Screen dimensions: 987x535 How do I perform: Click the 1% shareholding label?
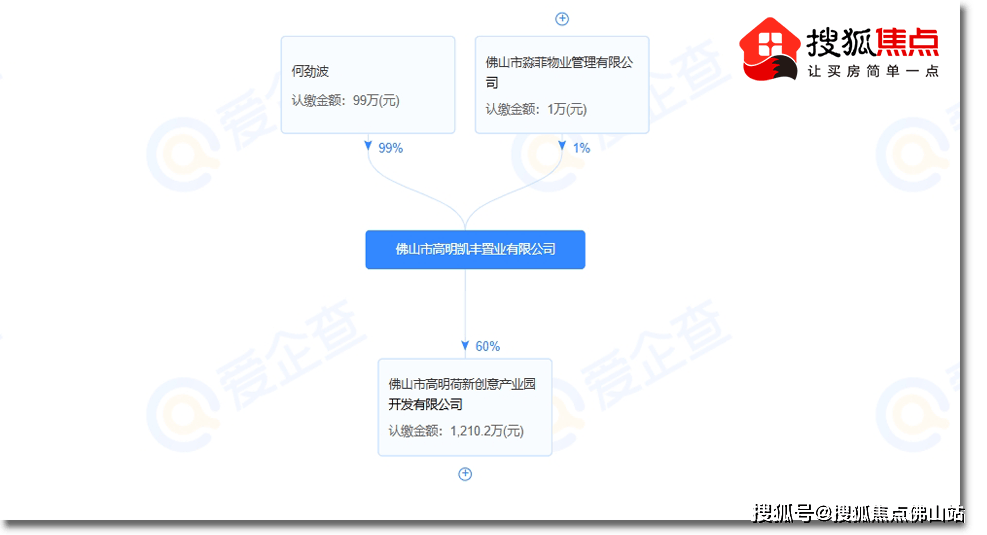(581, 148)
